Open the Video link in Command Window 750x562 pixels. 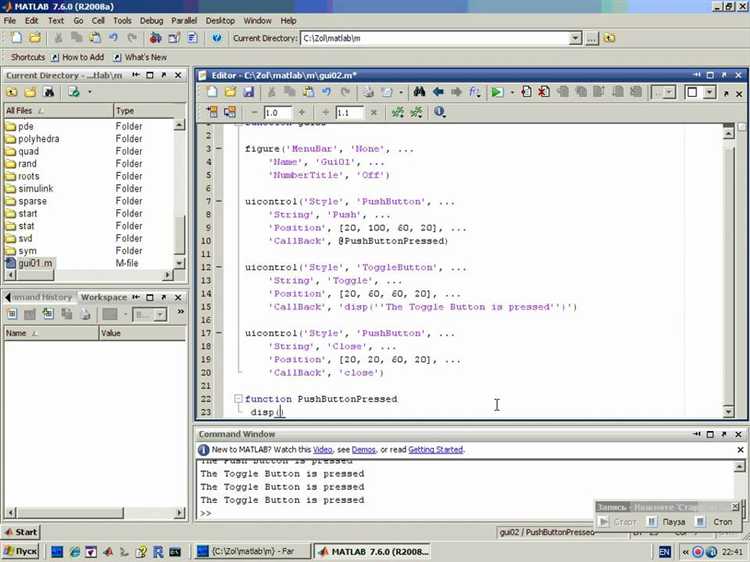coord(322,450)
